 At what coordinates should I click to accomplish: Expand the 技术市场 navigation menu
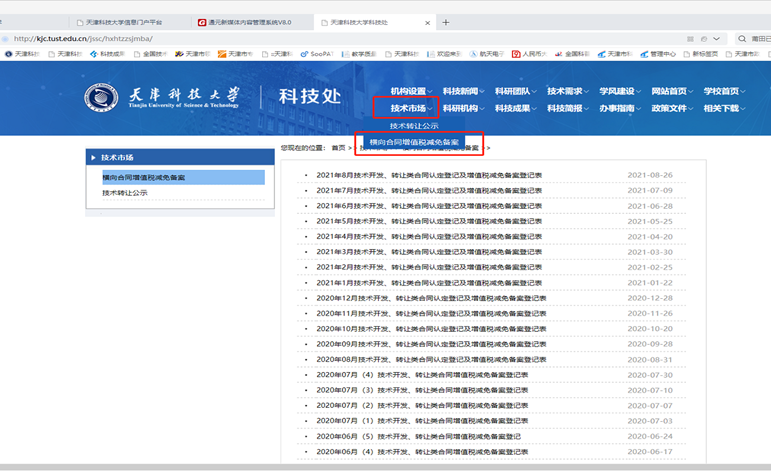[411, 108]
